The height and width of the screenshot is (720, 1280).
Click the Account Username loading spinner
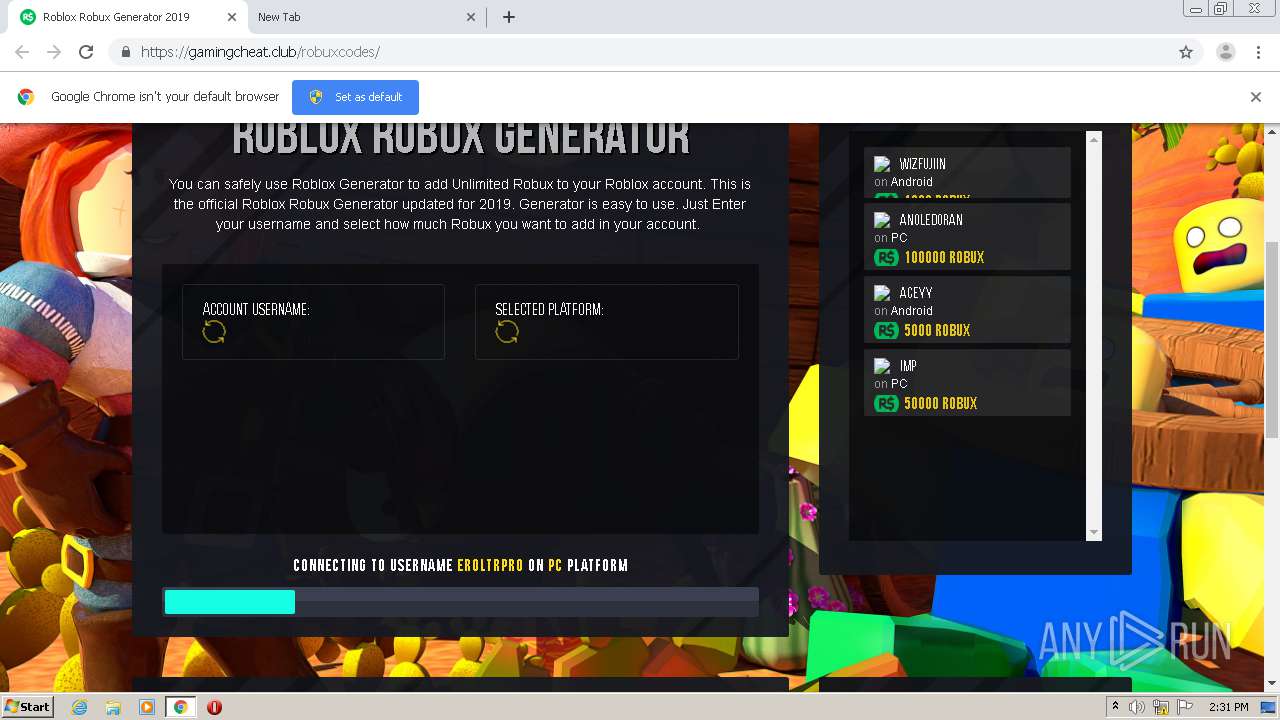tap(214, 332)
